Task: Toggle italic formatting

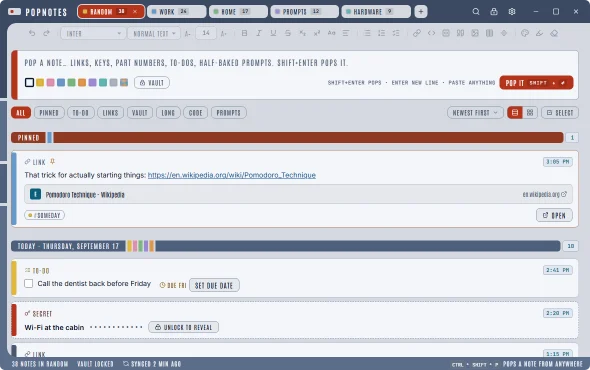Action: click(259, 33)
